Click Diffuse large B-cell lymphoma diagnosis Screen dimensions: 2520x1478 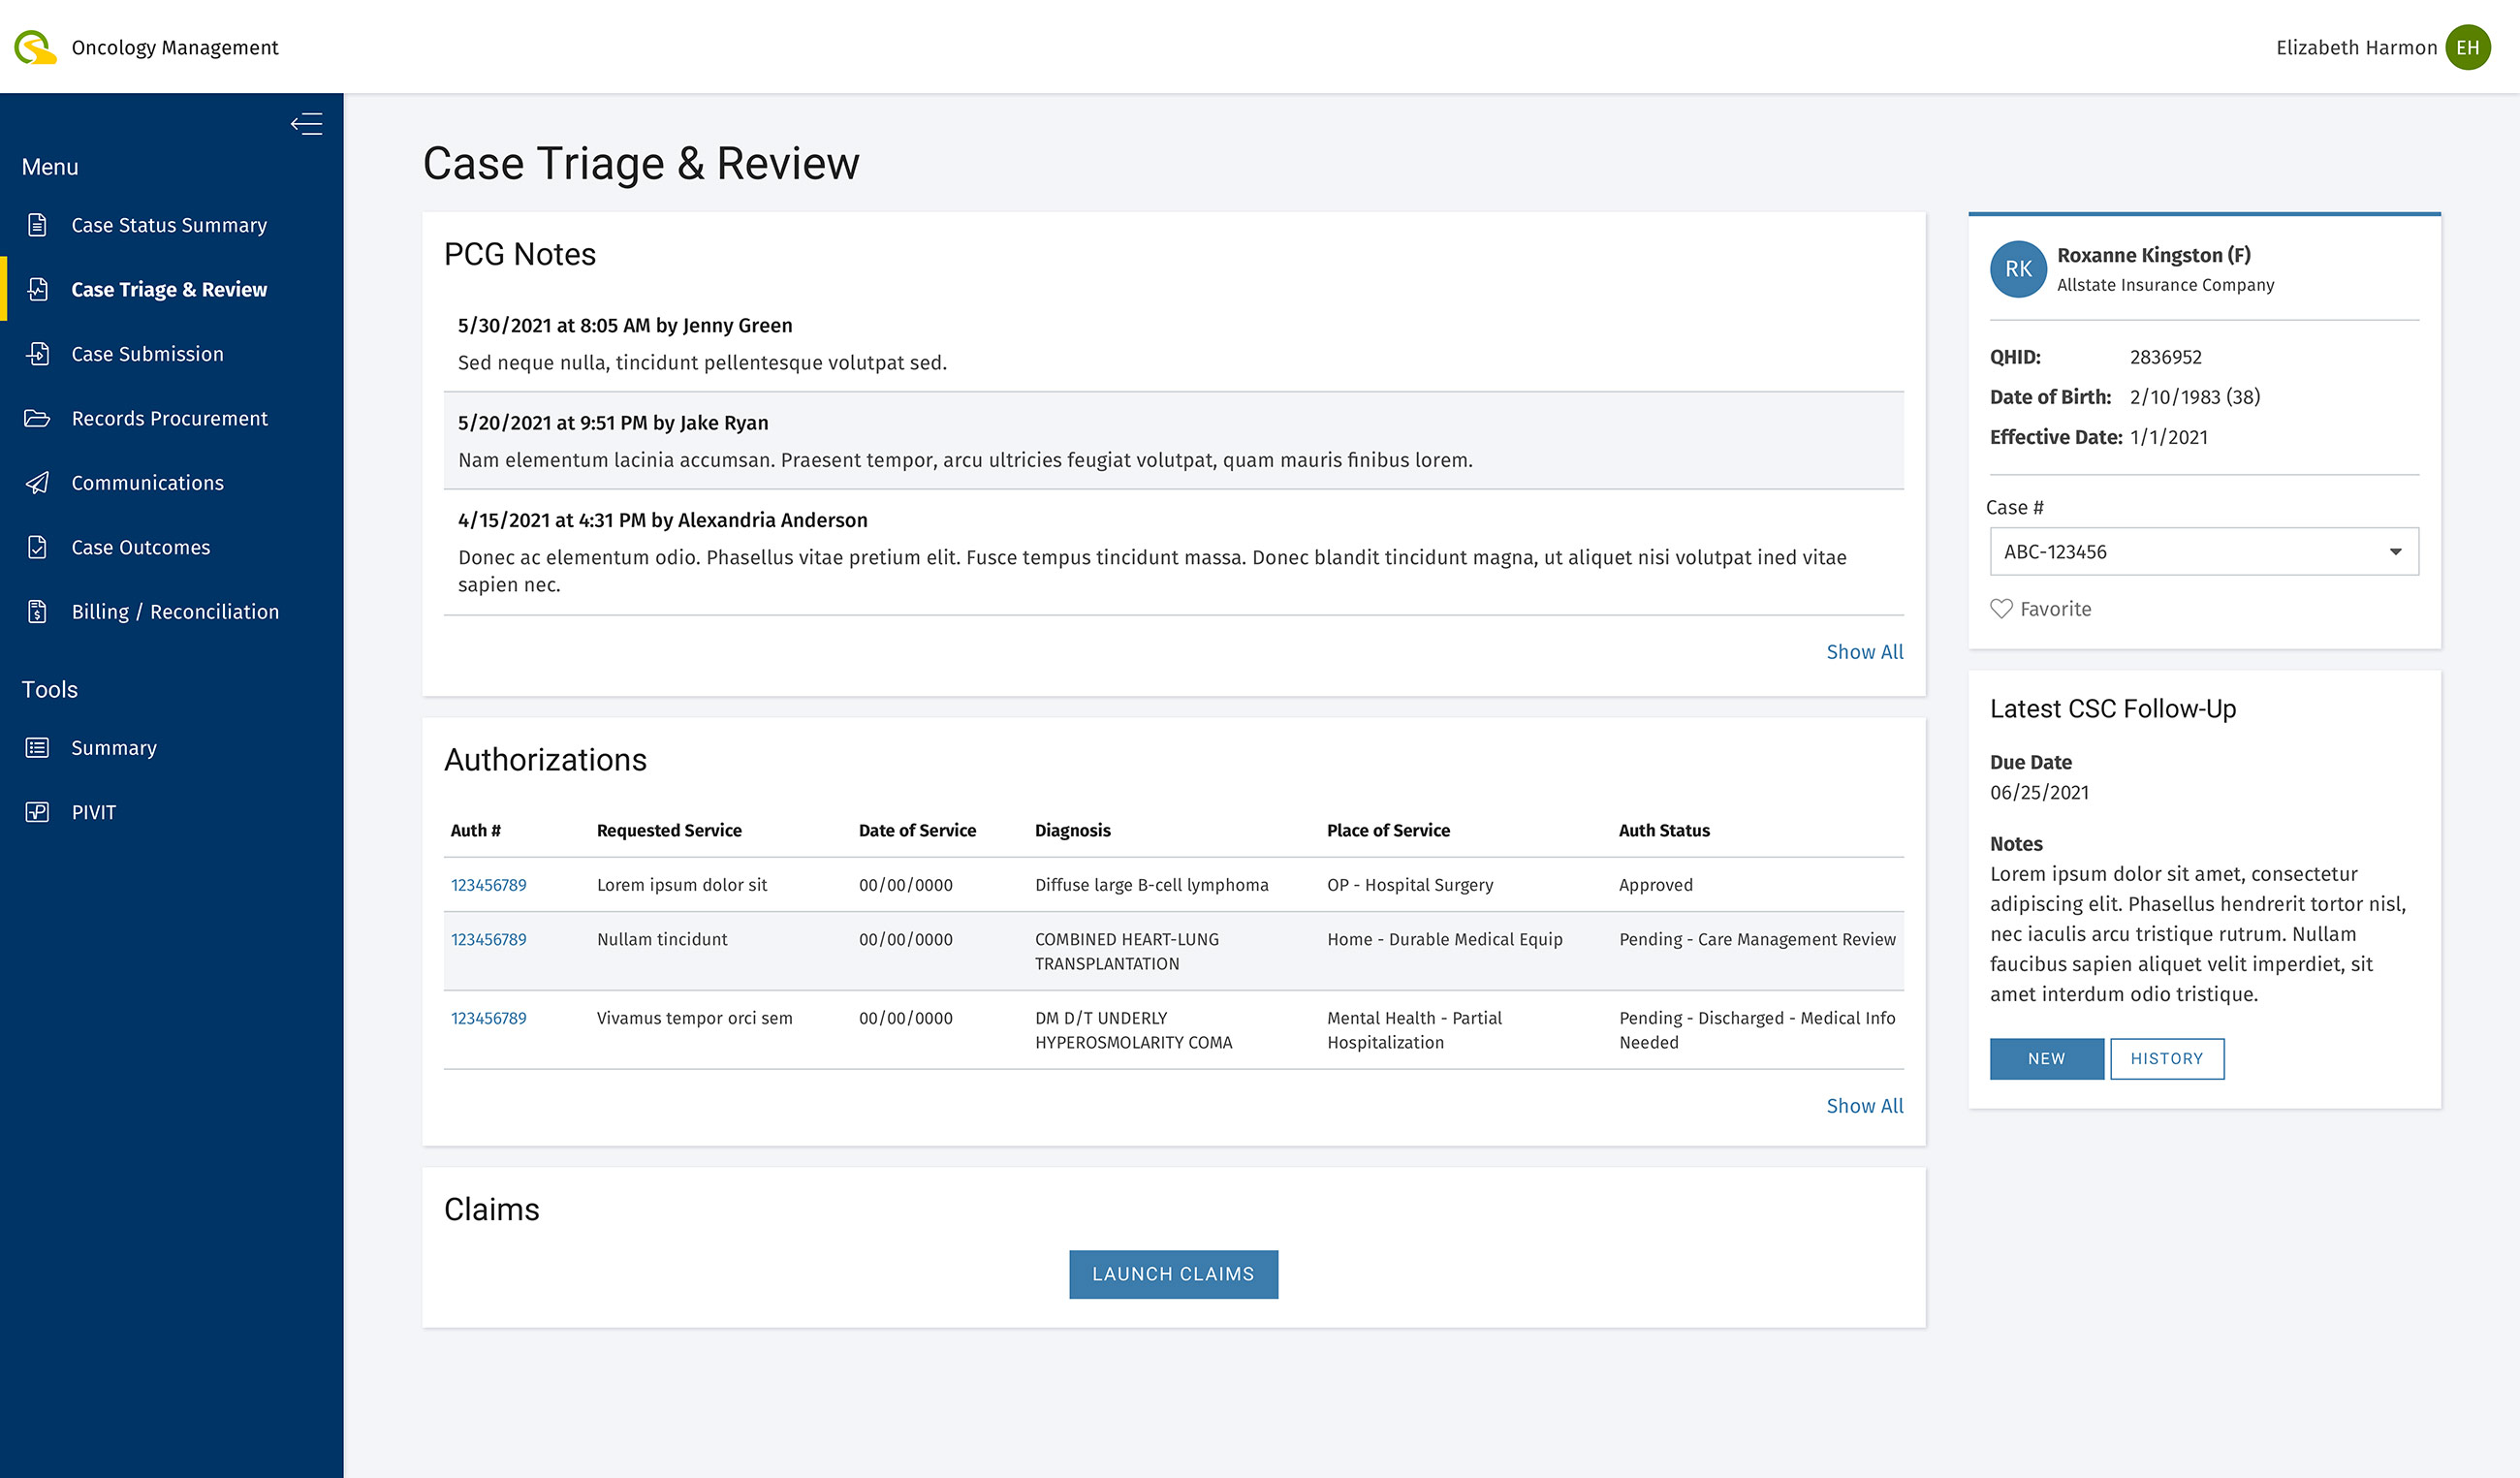(x=1151, y=885)
